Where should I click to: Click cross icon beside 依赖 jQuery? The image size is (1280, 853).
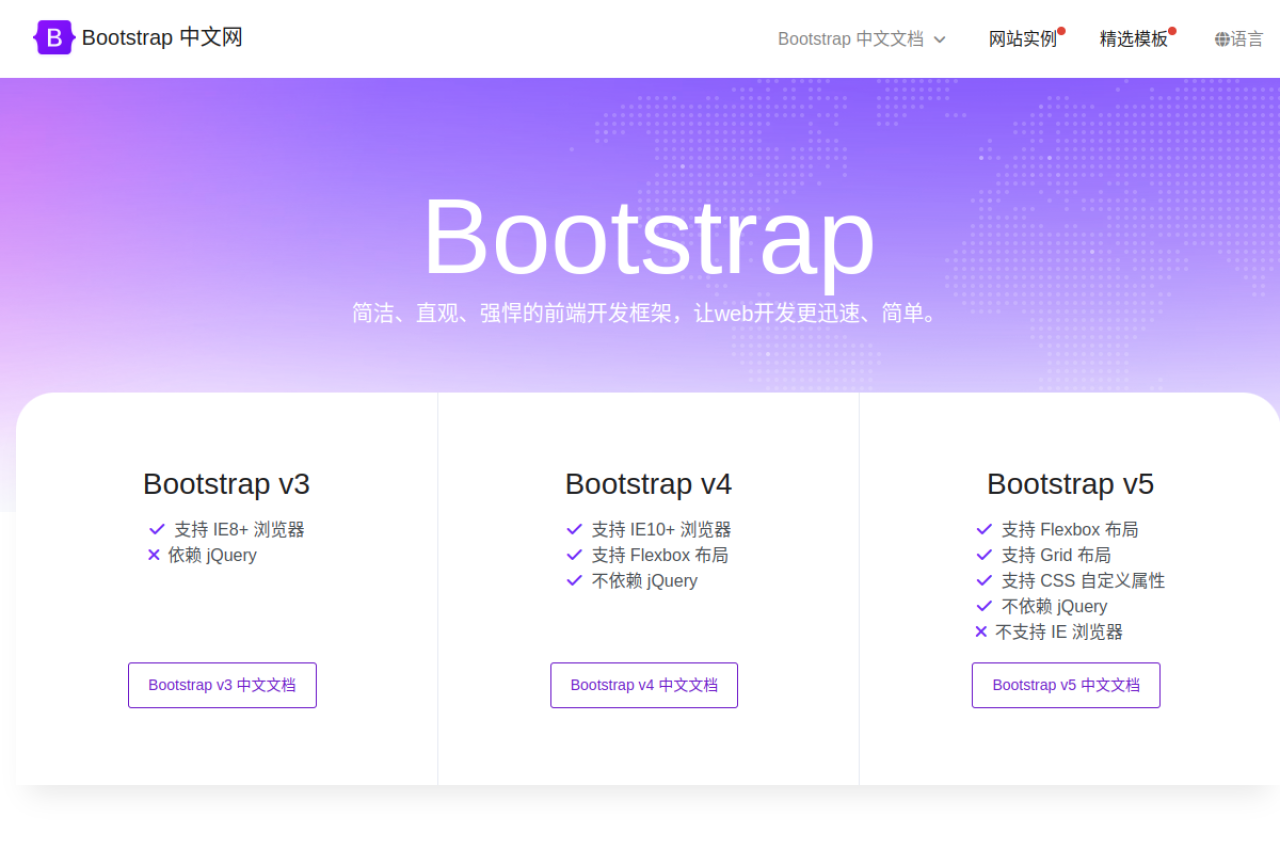154,555
